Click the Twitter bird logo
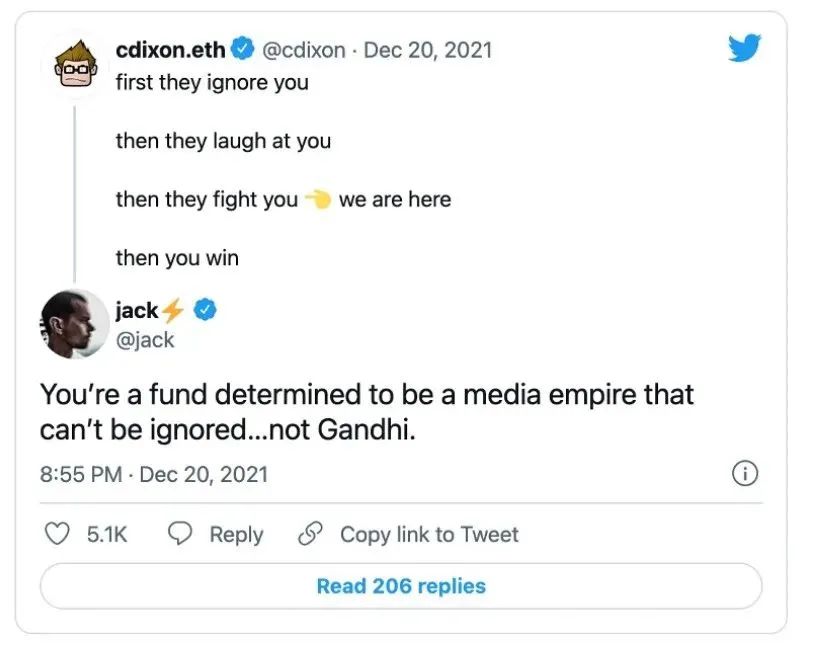 [744, 48]
